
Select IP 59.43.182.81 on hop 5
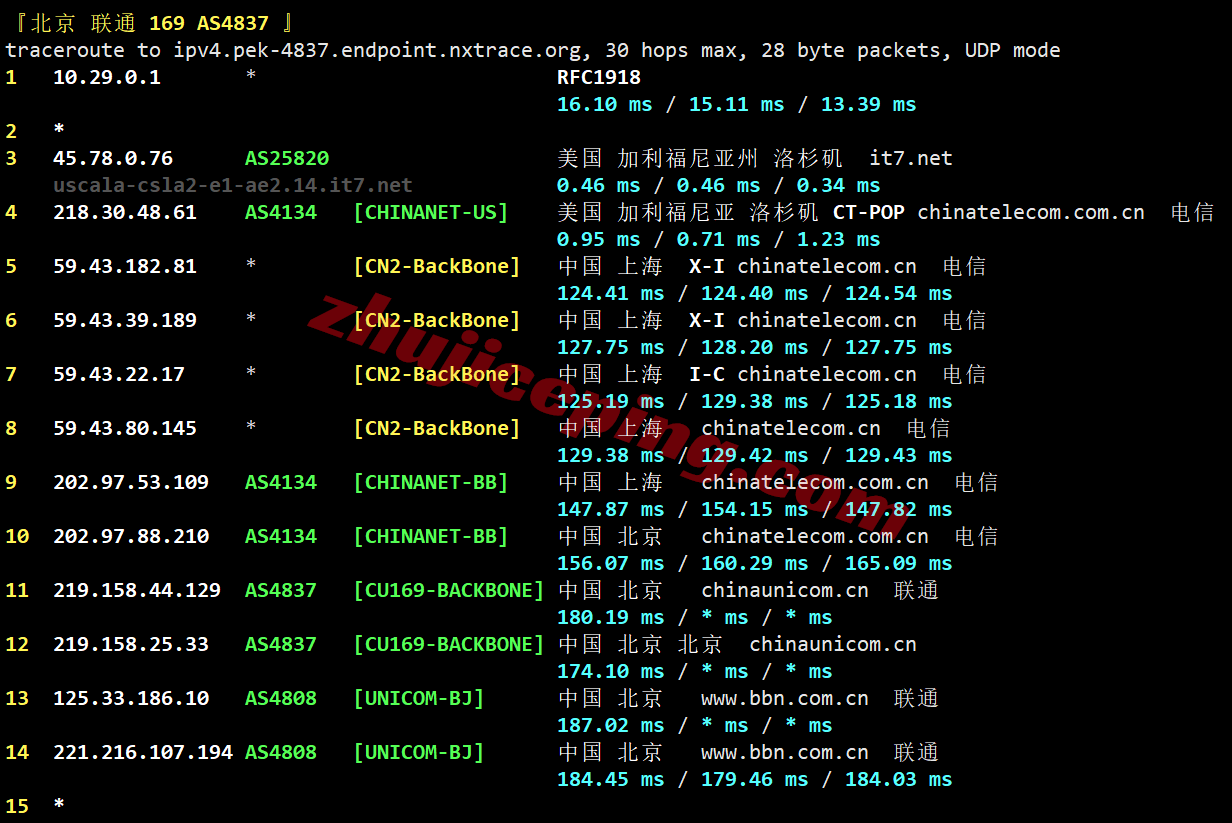click(x=125, y=266)
